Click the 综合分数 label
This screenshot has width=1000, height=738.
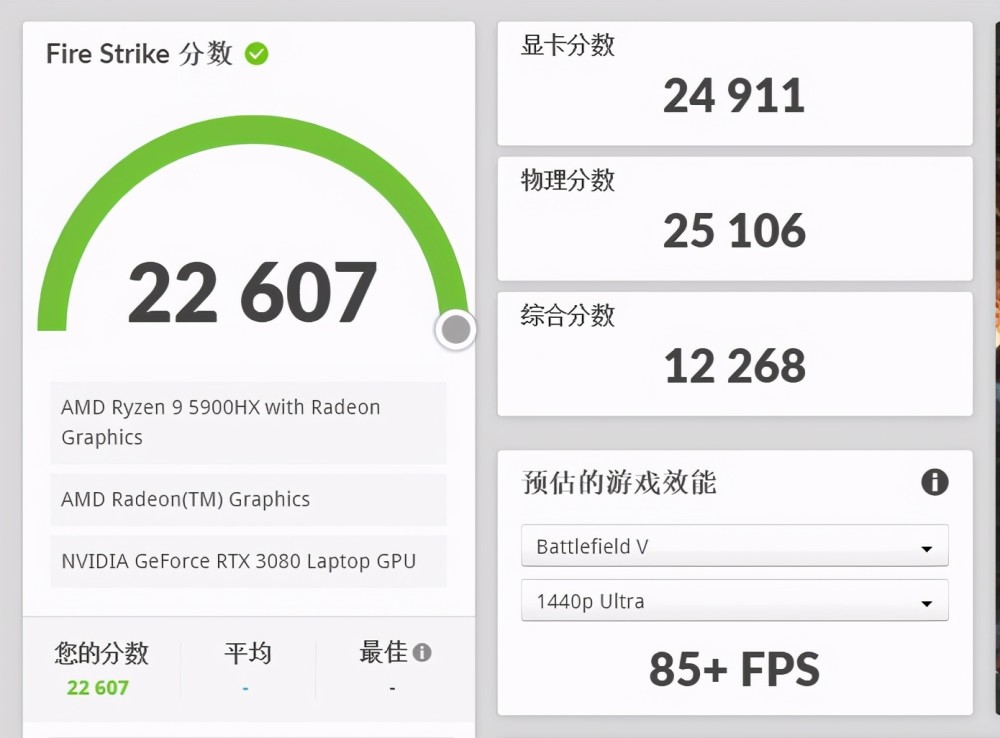568,315
